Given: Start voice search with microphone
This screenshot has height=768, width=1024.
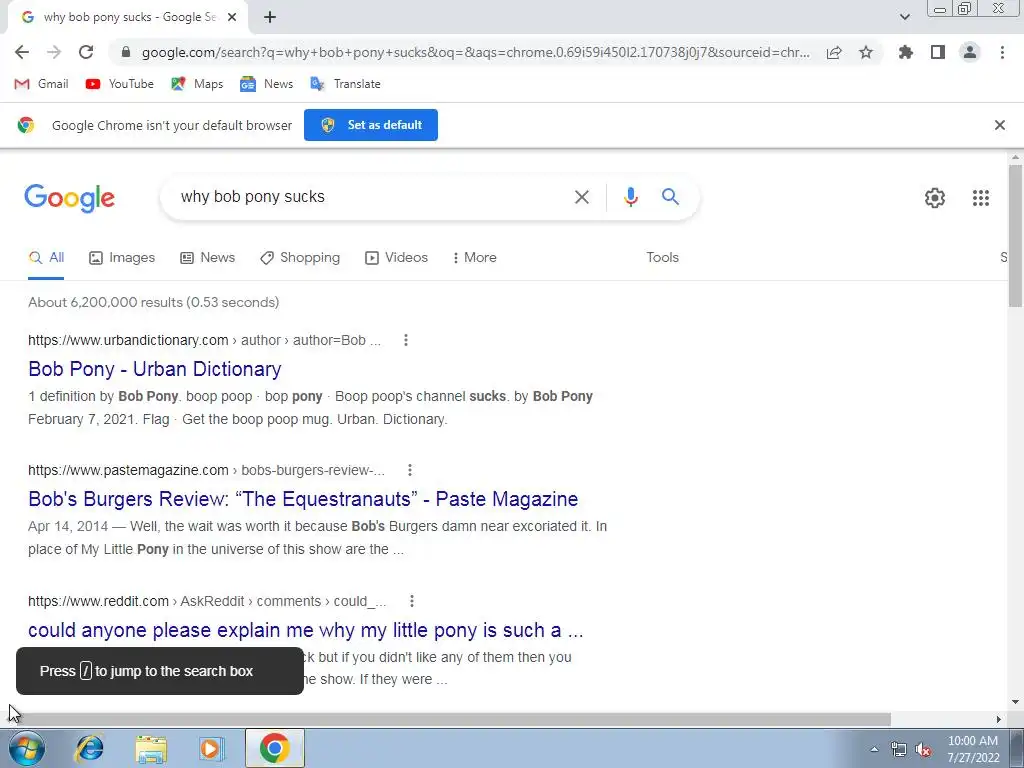Looking at the screenshot, I should (630, 197).
